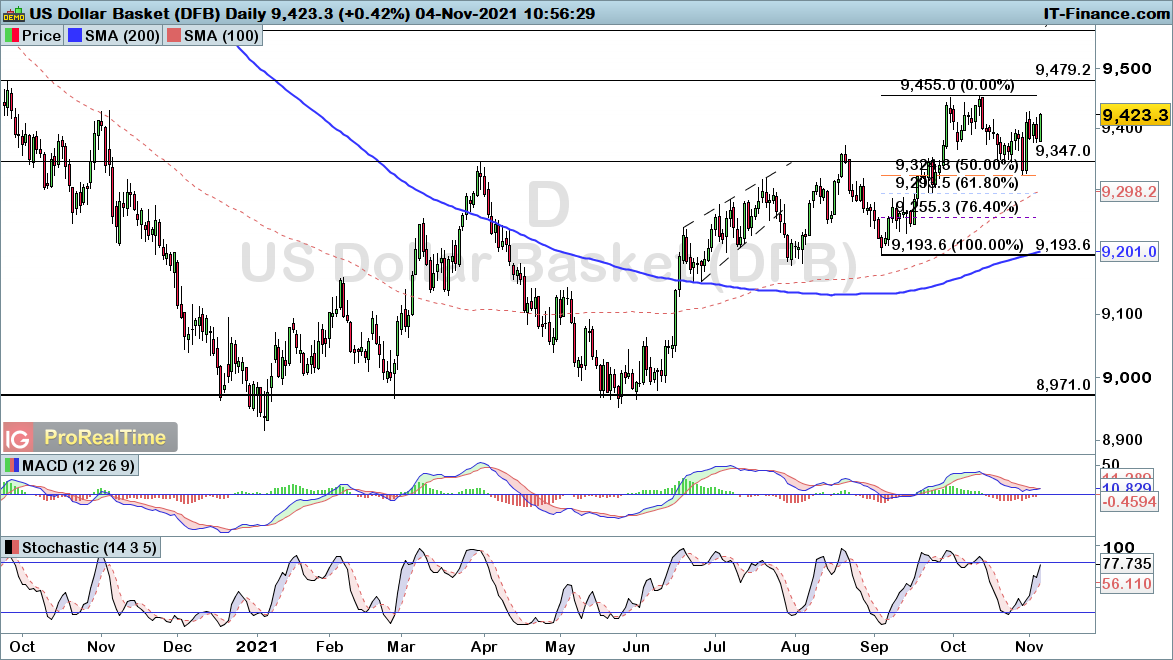Screen dimensions: 1173x660
Task: Click the Stochastic black-red legend swatch
Action: pos(11,548)
